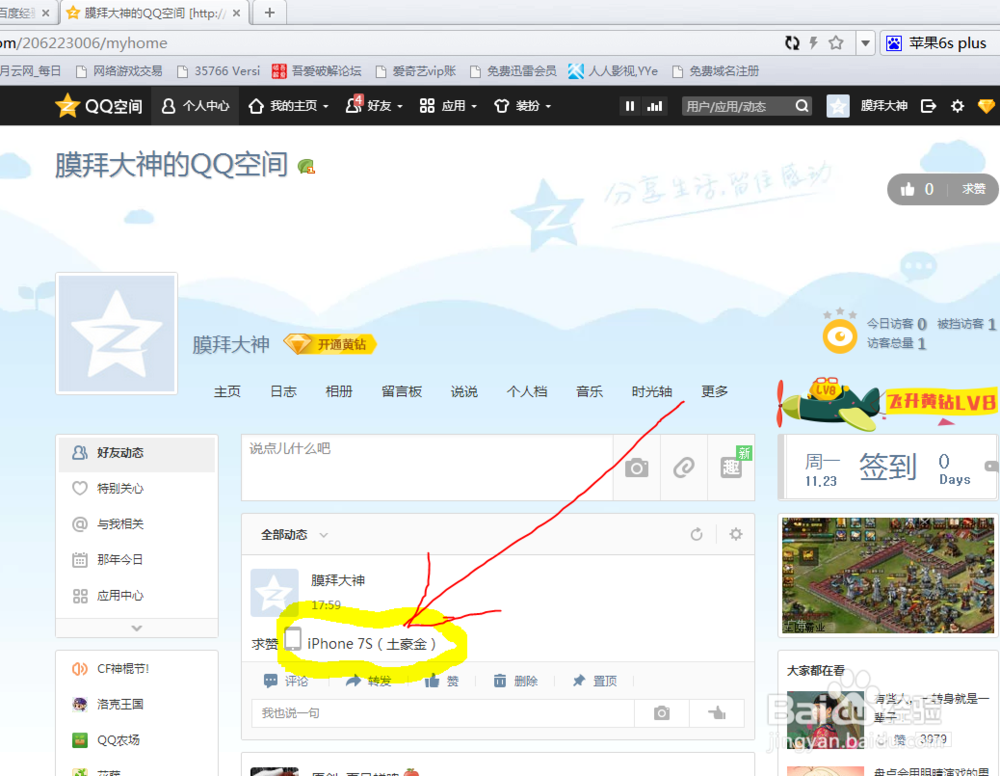Click the 我也说一句 comment field

(443, 713)
